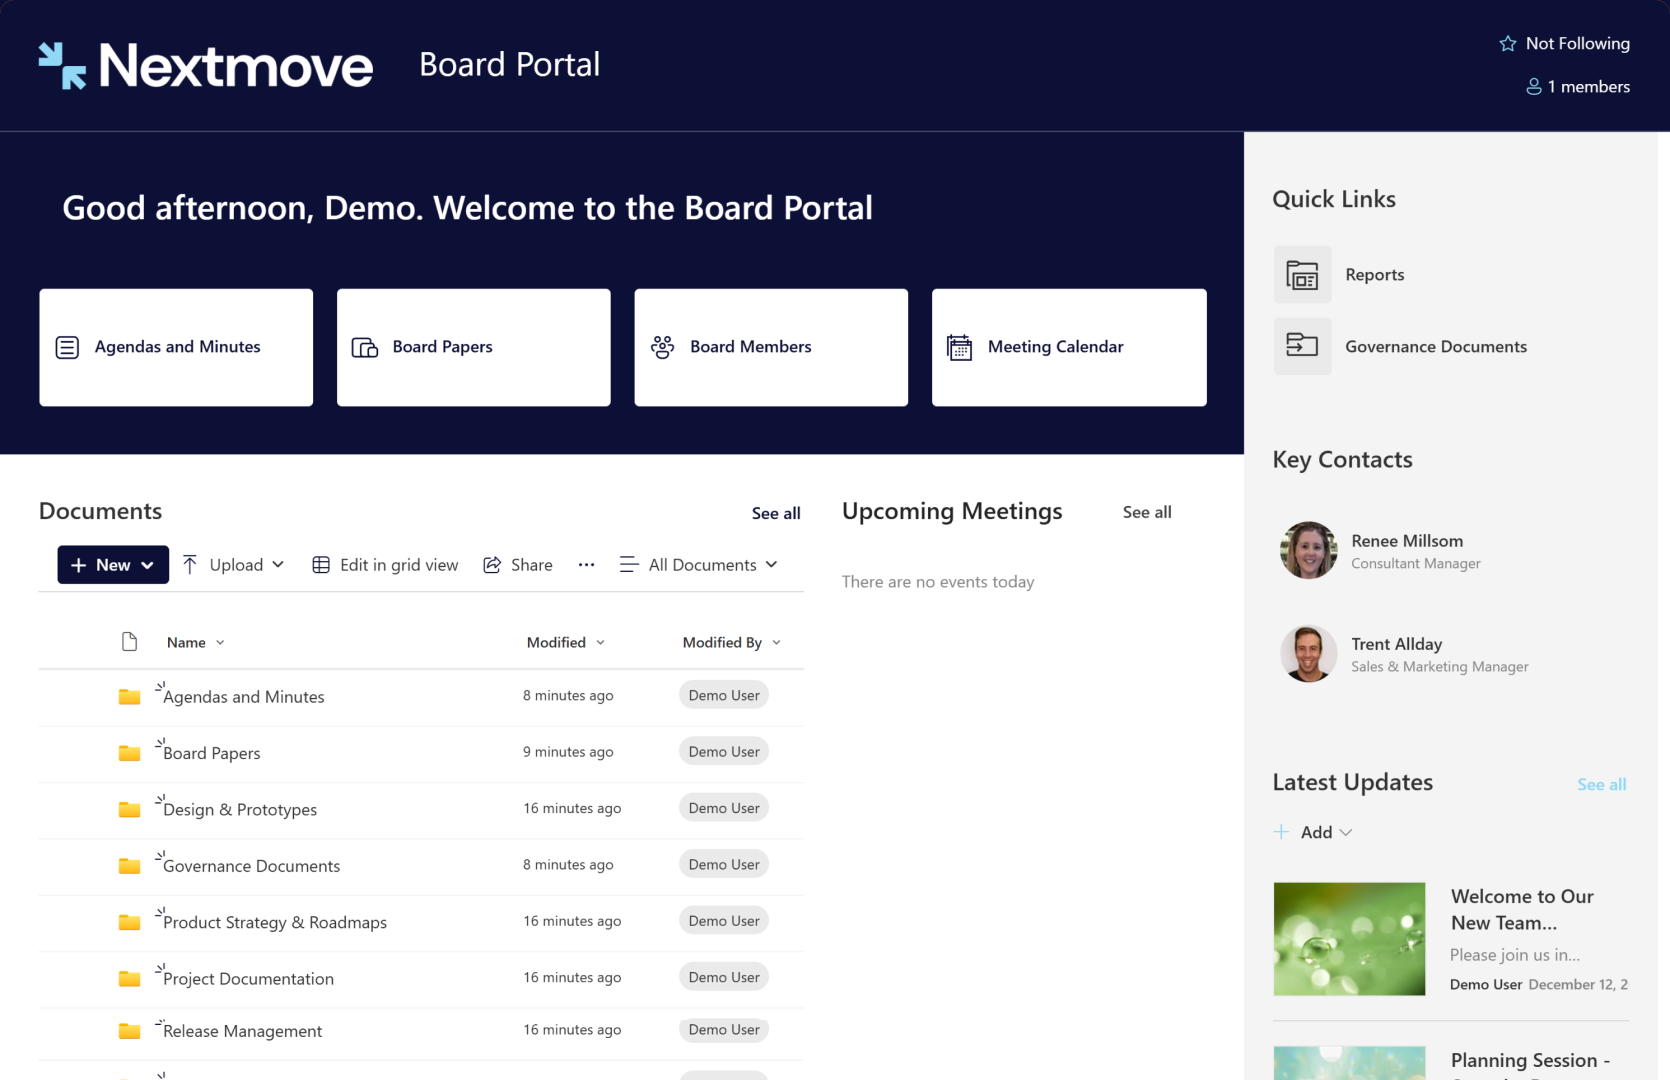The width and height of the screenshot is (1670, 1080).
Task: Click Renee Millsom's profile photo
Action: click(1308, 550)
